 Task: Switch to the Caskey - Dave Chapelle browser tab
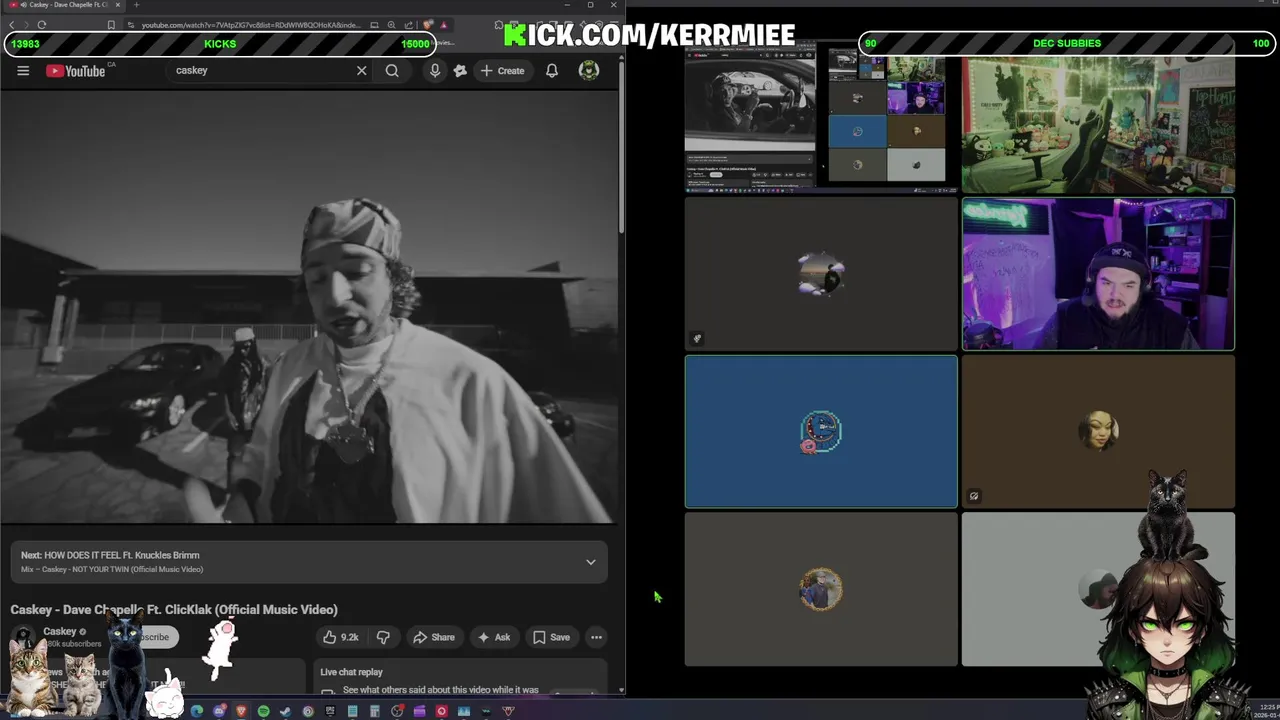62,5
